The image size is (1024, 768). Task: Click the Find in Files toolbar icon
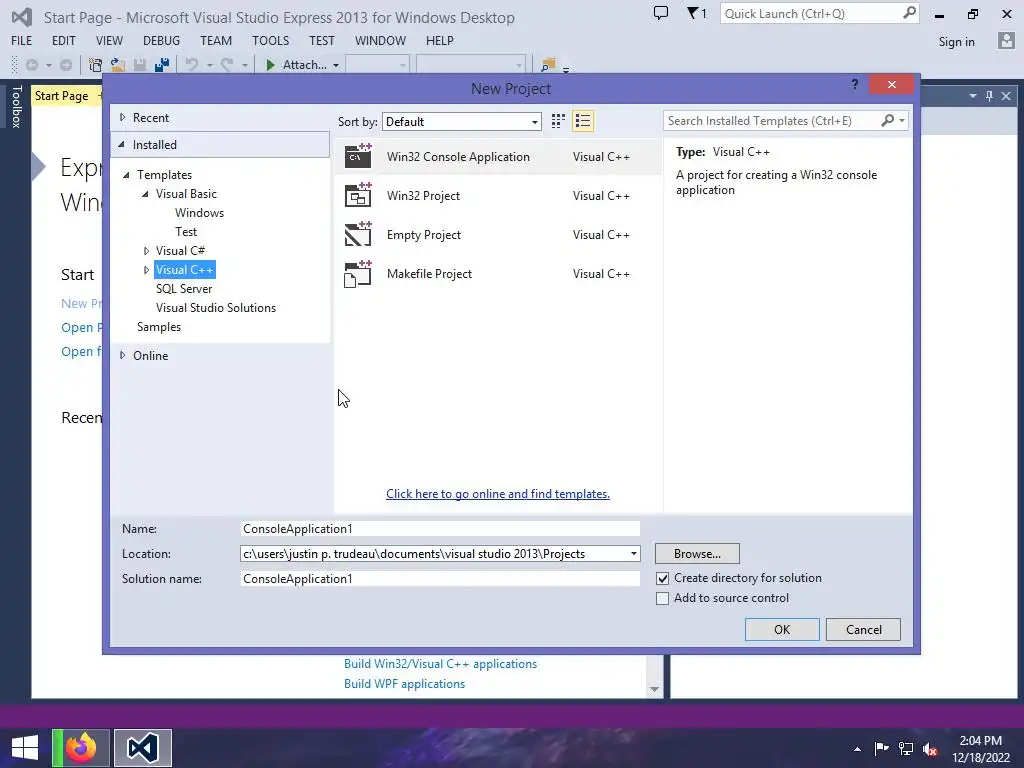[548, 65]
